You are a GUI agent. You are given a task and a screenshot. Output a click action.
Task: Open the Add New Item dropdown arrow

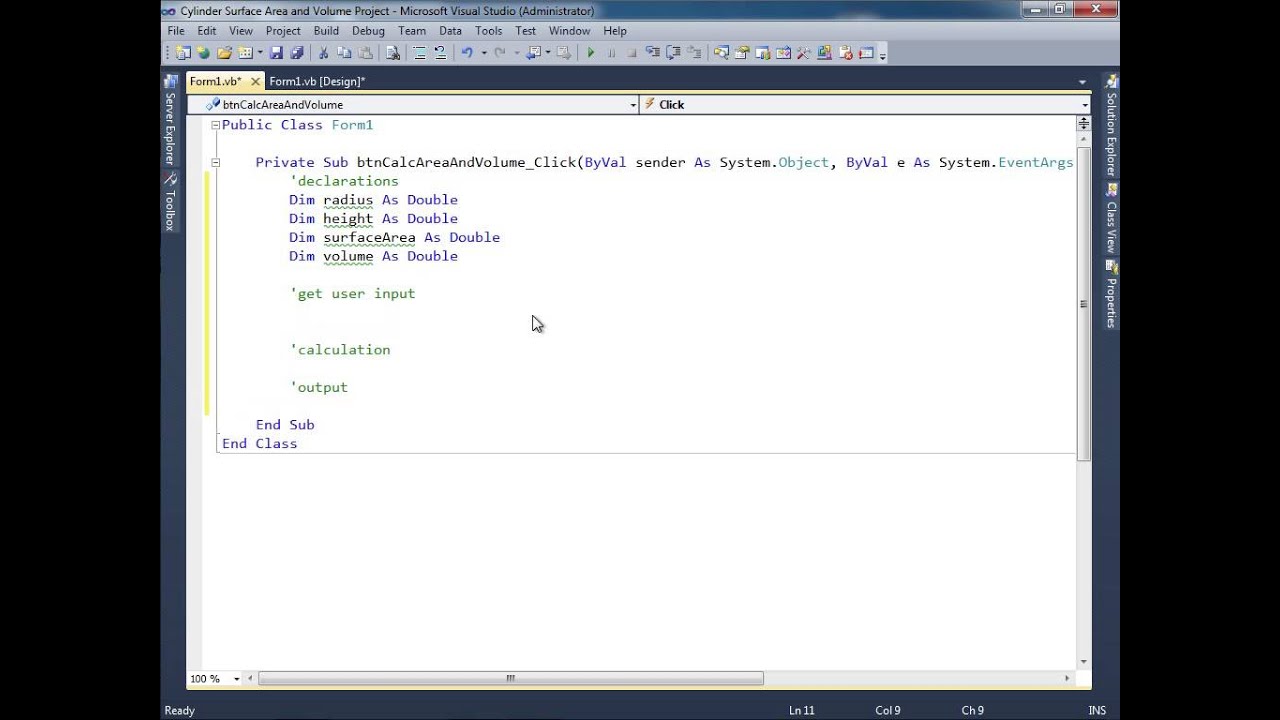pos(260,52)
